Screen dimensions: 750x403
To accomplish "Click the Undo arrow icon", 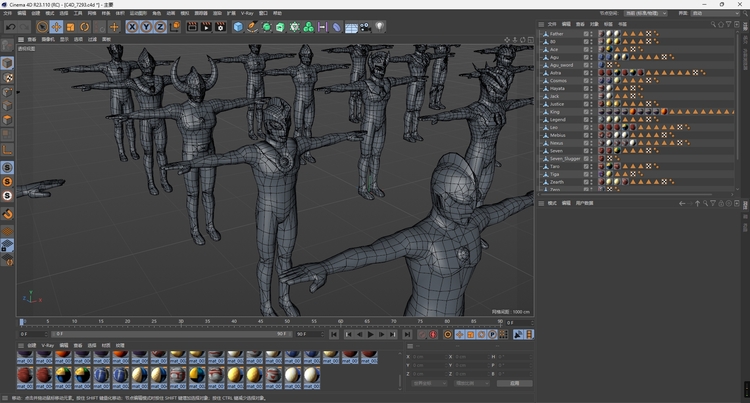I will coord(11,27).
